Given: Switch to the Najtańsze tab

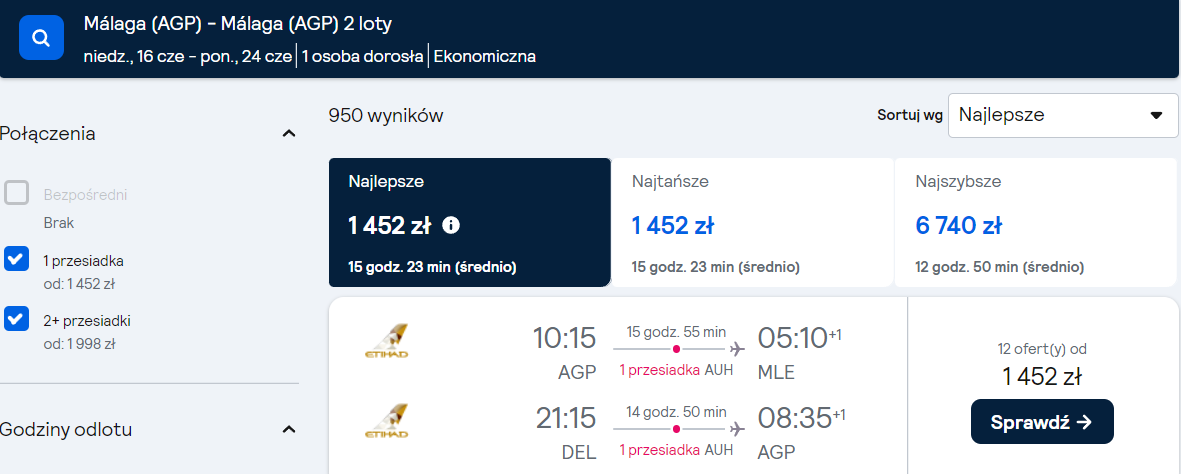Looking at the screenshot, I should click(x=752, y=222).
